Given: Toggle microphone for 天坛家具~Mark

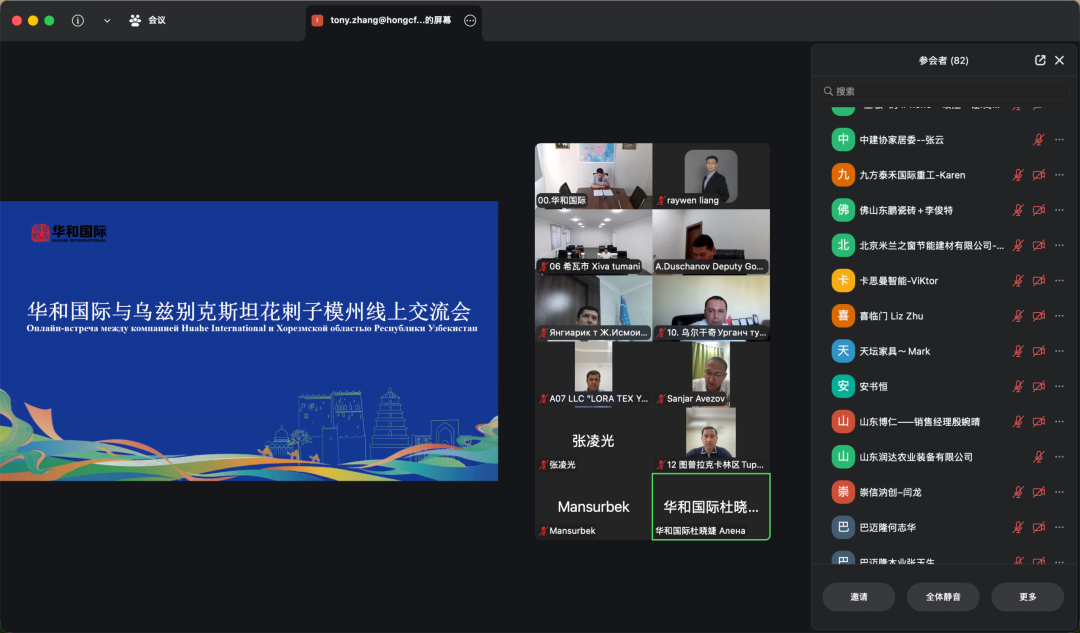Looking at the screenshot, I should (x=1018, y=351).
